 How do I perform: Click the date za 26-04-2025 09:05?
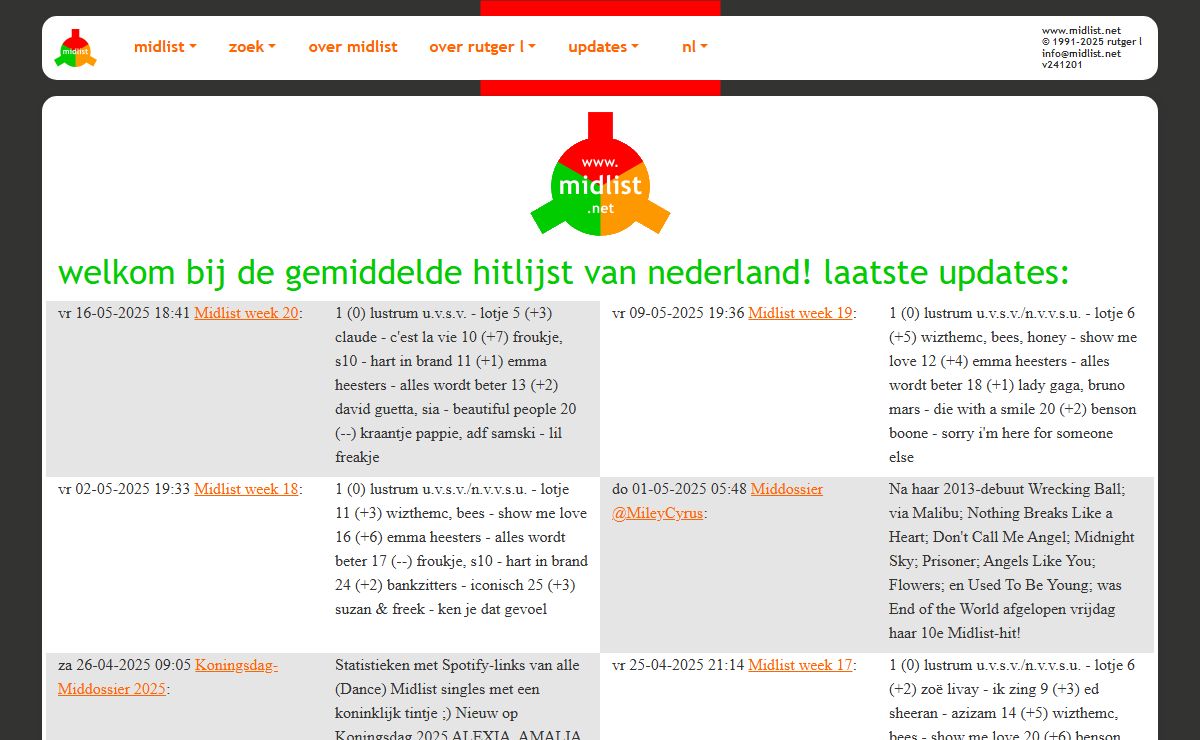pos(124,665)
